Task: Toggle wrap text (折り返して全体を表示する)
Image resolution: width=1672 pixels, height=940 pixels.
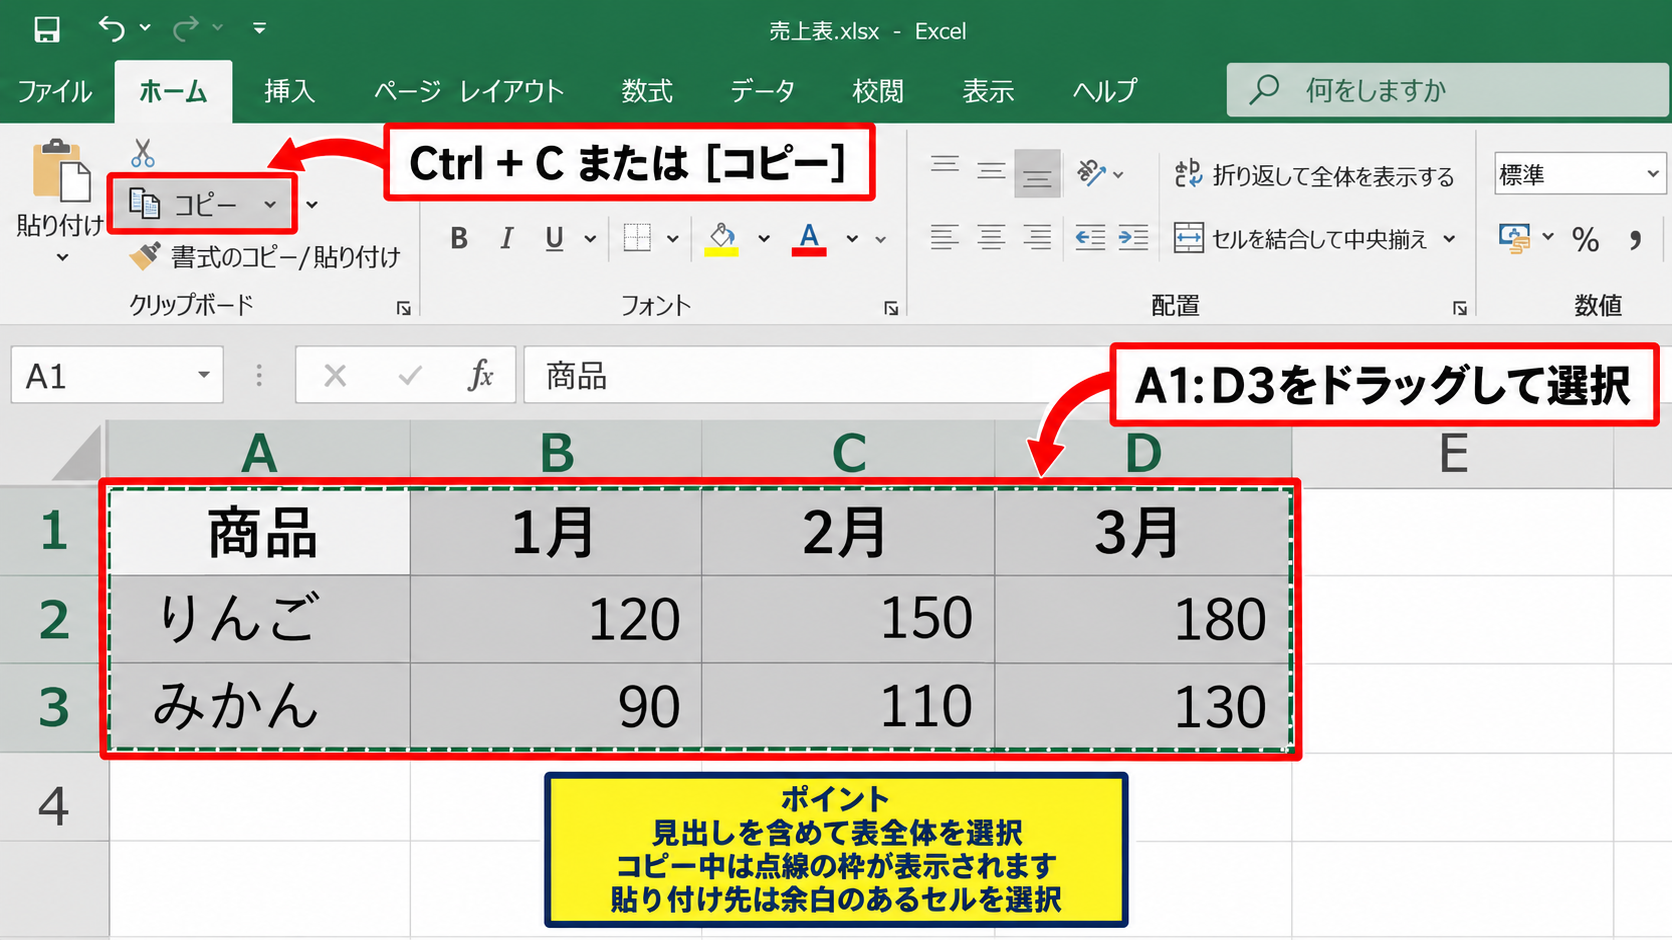Action: click(1314, 175)
